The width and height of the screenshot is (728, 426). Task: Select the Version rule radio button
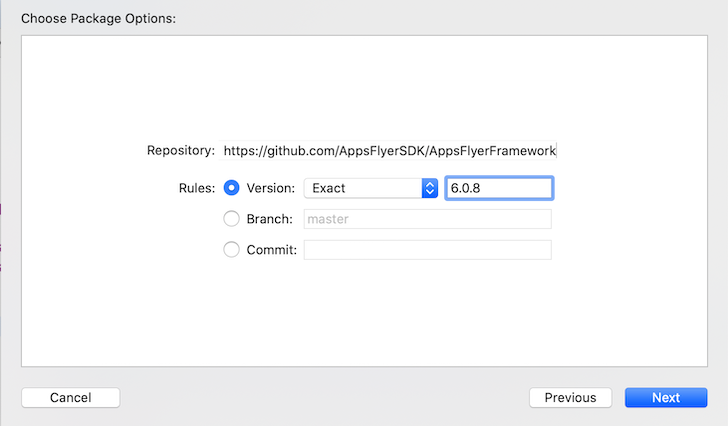231,188
